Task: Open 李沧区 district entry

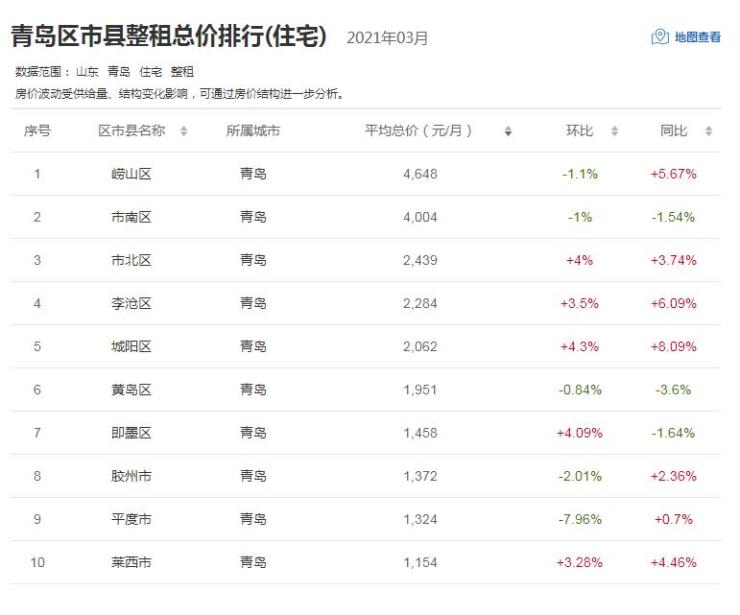Action: [131, 303]
